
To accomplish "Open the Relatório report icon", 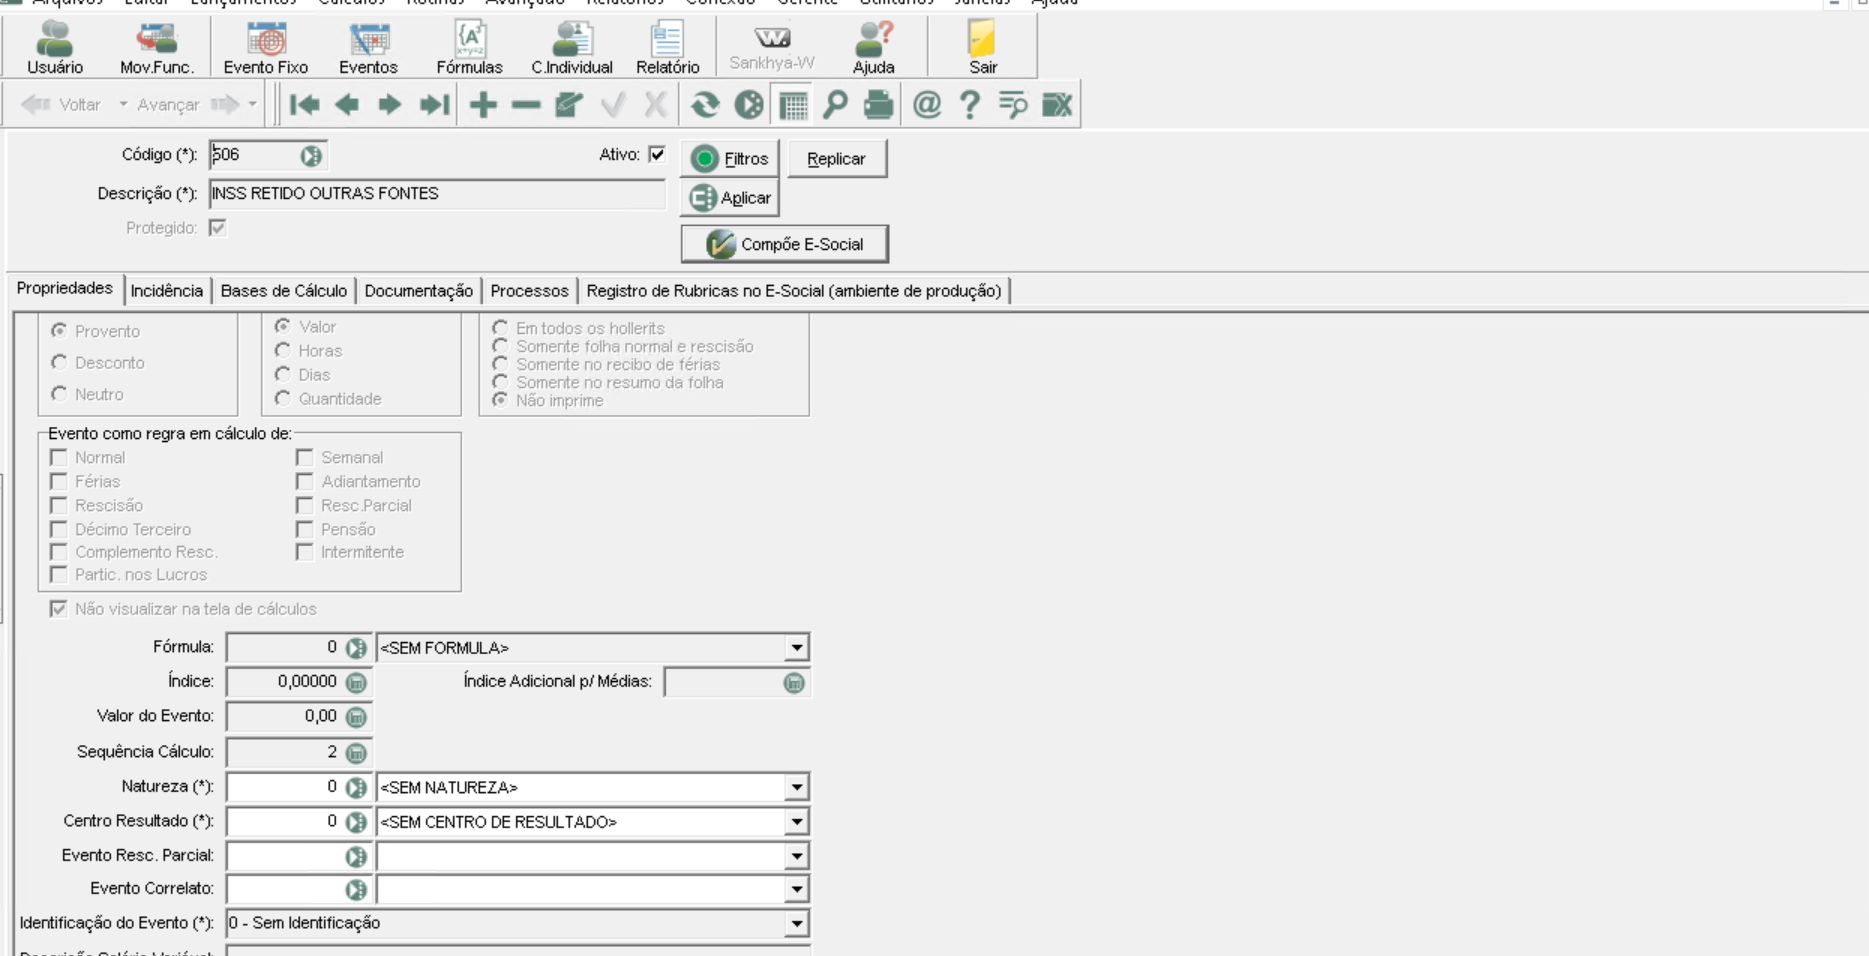I will click(667, 47).
